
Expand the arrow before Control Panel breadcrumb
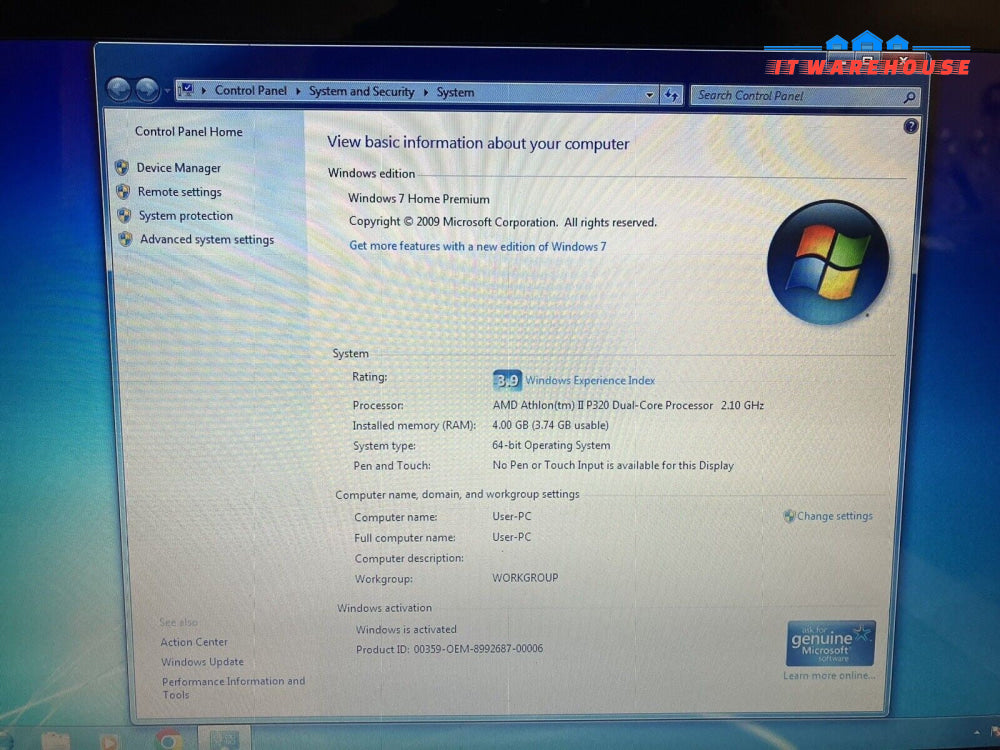pyautogui.click(x=203, y=91)
